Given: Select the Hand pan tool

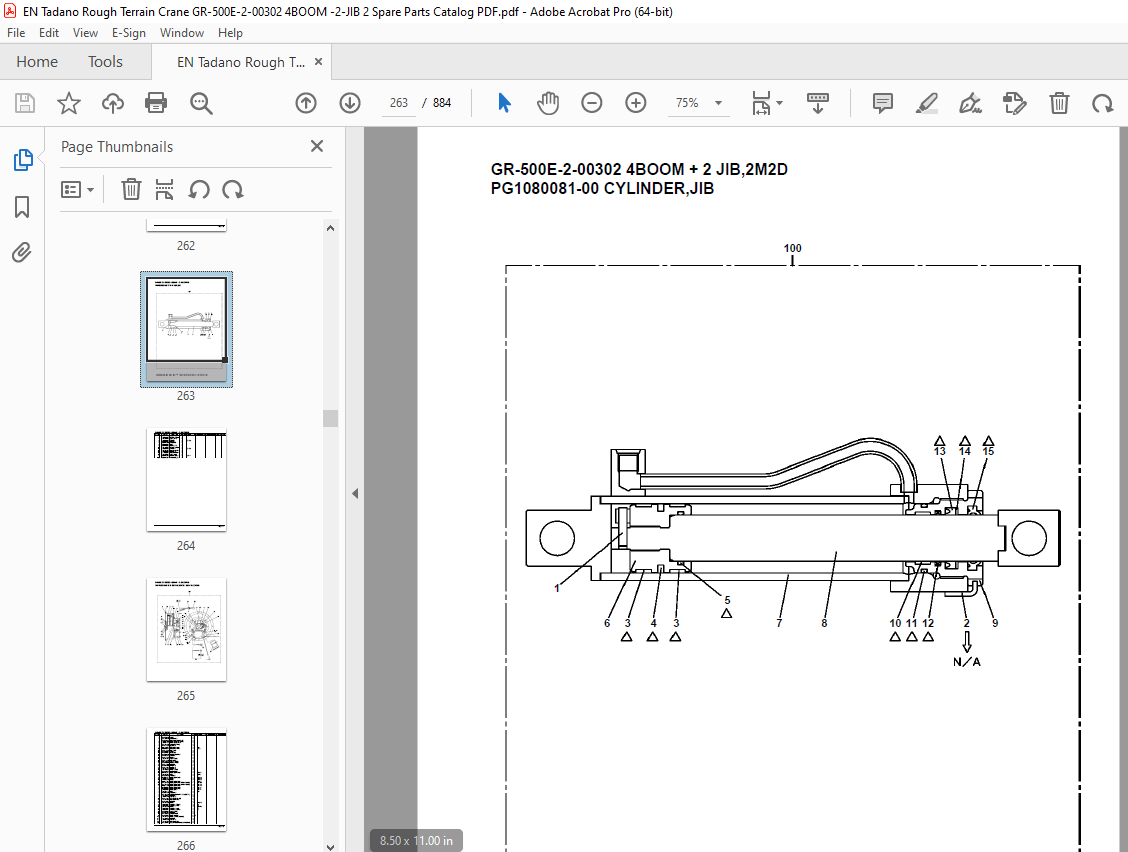Looking at the screenshot, I should [x=547, y=103].
